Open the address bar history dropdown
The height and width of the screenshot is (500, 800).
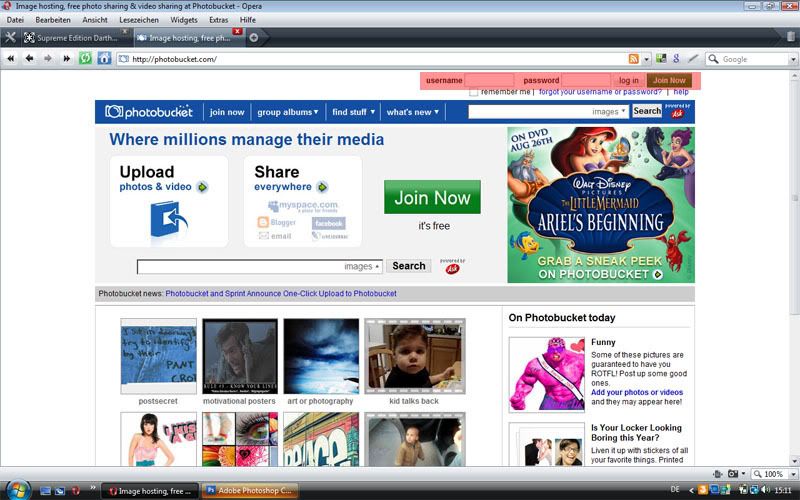(x=646, y=59)
